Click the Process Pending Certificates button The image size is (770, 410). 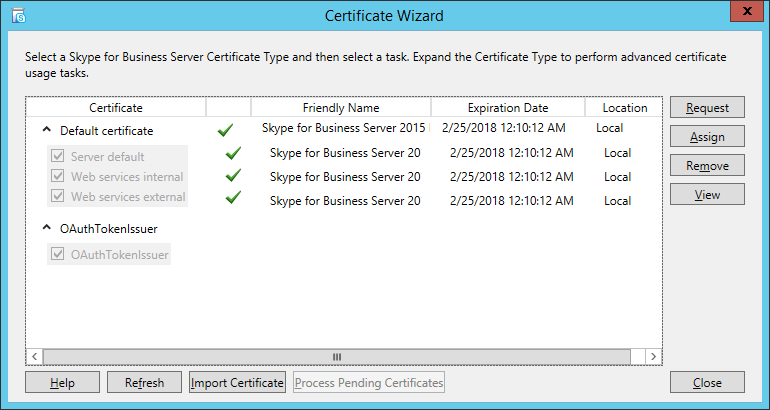pyautogui.click(x=369, y=382)
